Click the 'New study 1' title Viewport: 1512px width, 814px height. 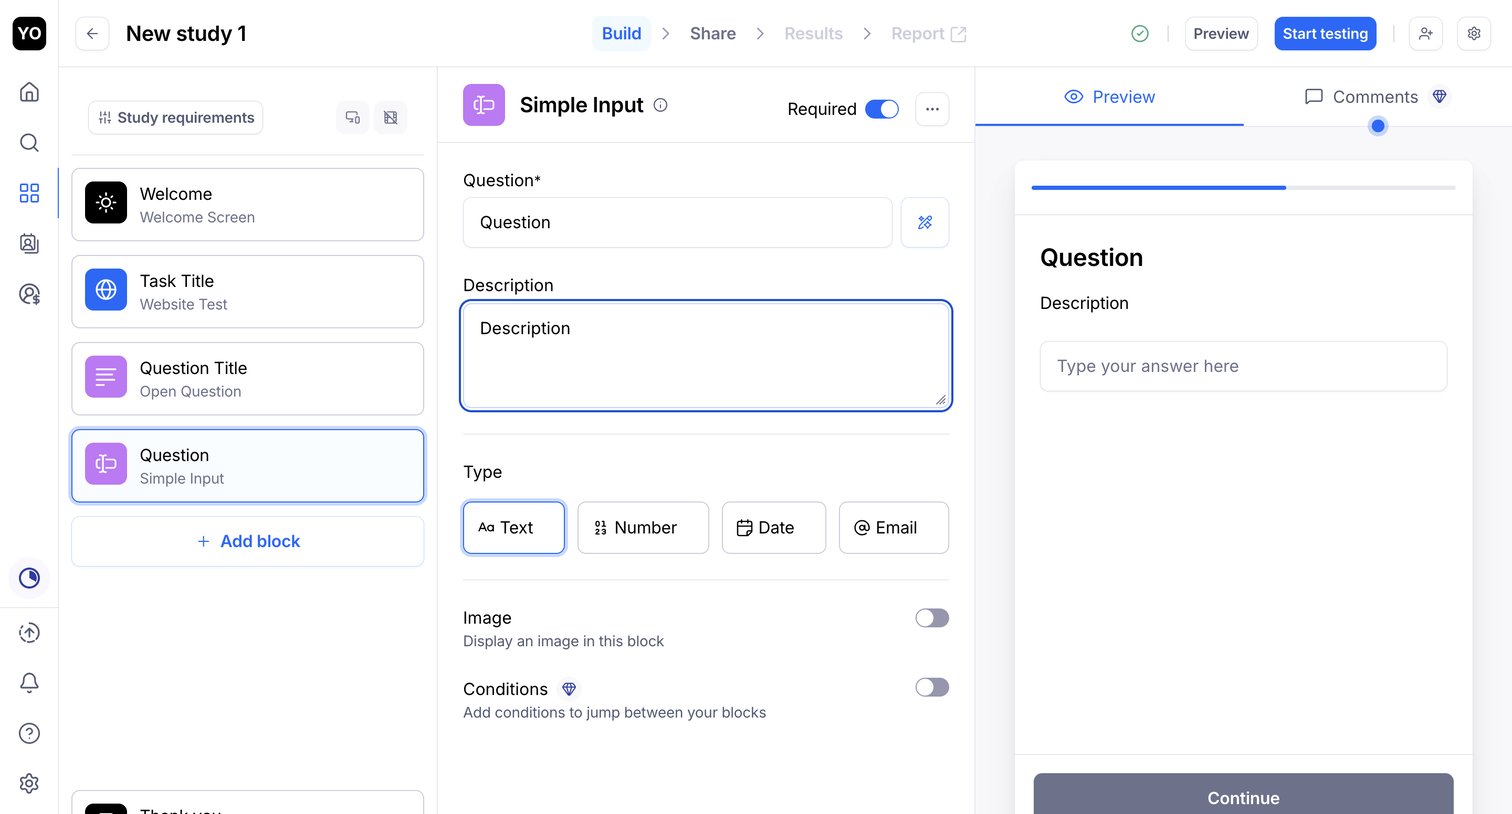(x=186, y=33)
